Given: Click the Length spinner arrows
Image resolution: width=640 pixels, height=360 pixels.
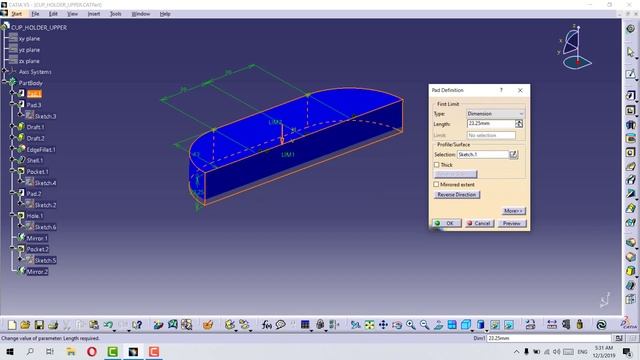Looking at the screenshot, I should pyautogui.click(x=519, y=124).
